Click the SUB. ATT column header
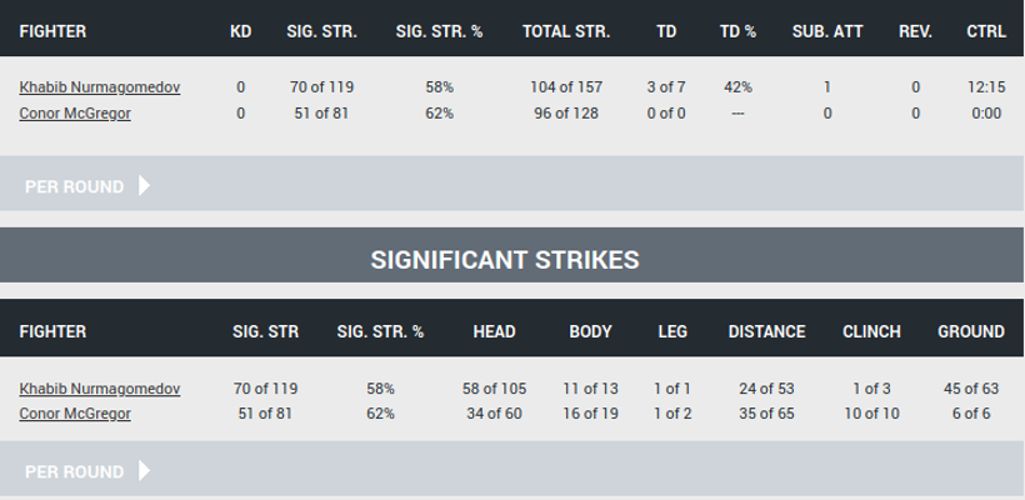 pos(828,31)
